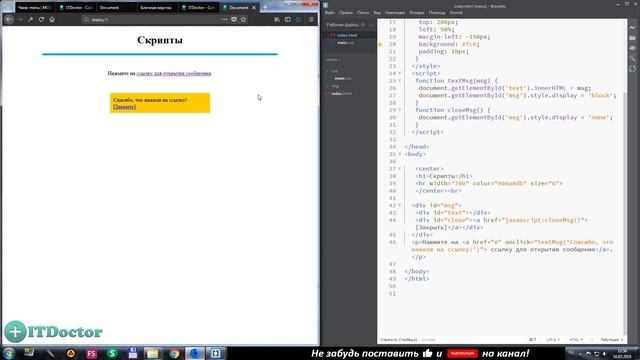Screen dimensions: 640x360
Task: Open the Правка menu in Brackets
Action: click(x=346, y=13)
